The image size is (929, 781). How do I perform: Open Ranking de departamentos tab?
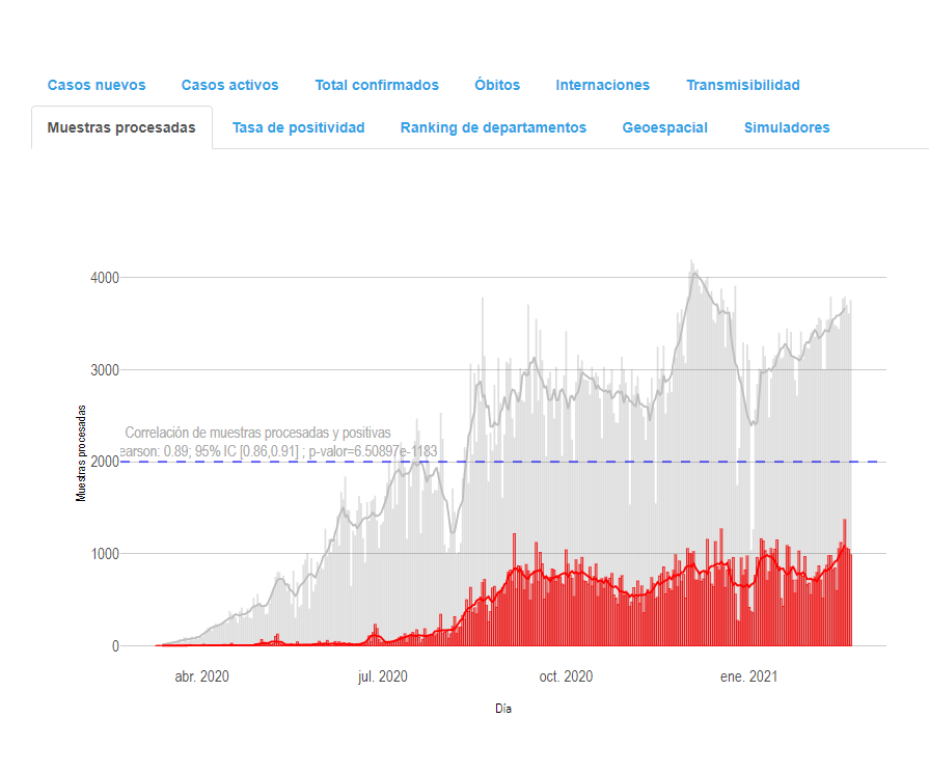tap(493, 128)
